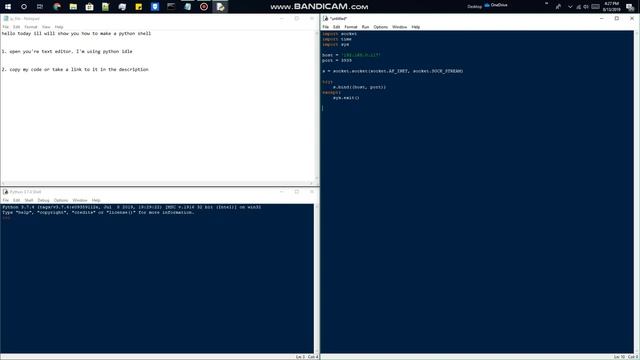
Task: Open Help menu in the Python Shell window
Action: (96, 200)
